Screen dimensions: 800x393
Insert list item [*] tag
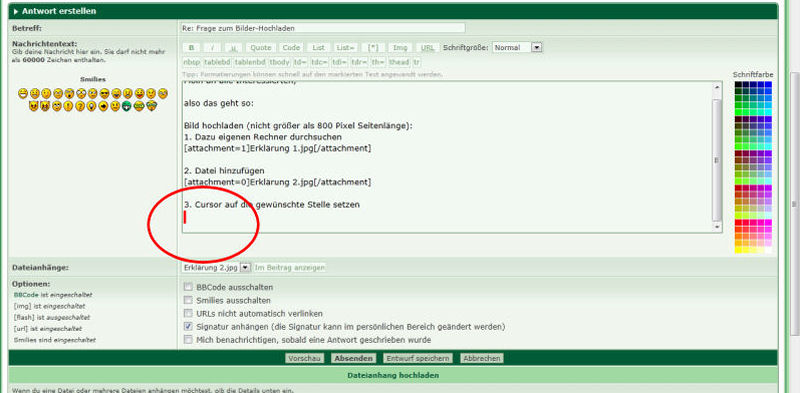click(x=373, y=47)
